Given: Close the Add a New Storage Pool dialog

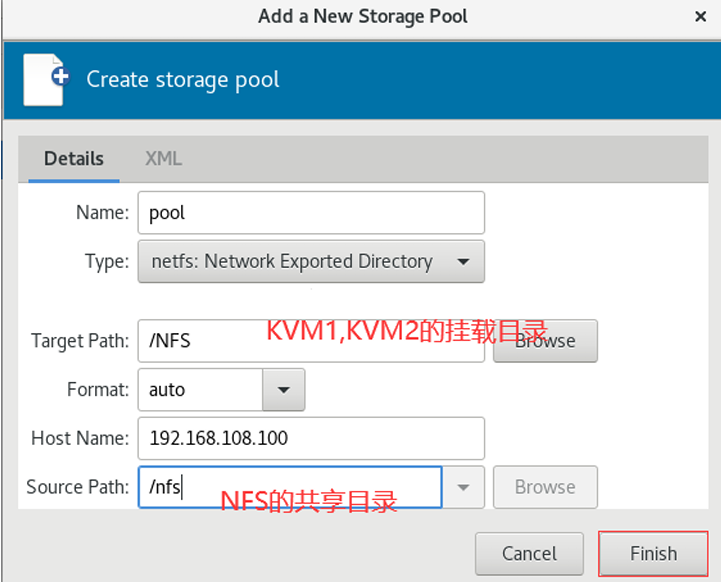Looking at the screenshot, I should 700,17.
